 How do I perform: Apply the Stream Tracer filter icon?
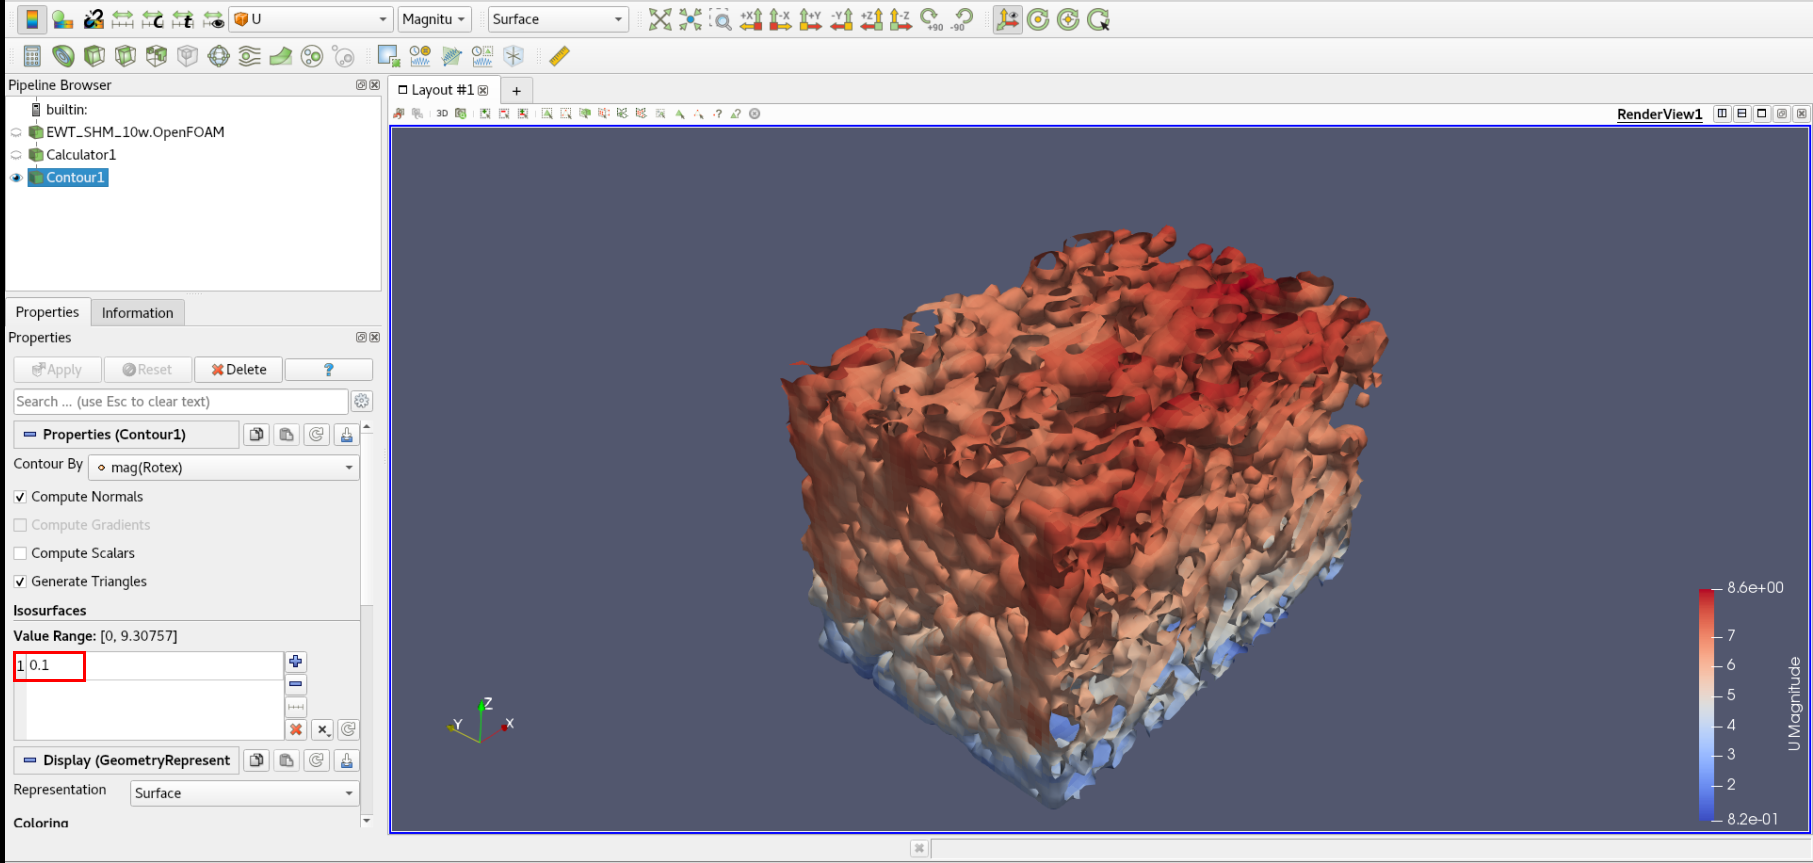pos(250,56)
